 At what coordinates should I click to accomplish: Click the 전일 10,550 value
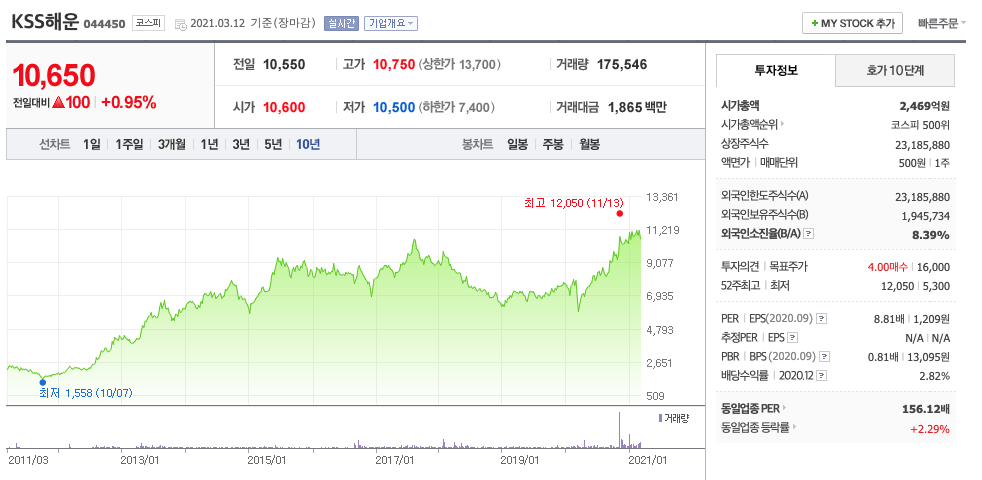pos(284,65)
